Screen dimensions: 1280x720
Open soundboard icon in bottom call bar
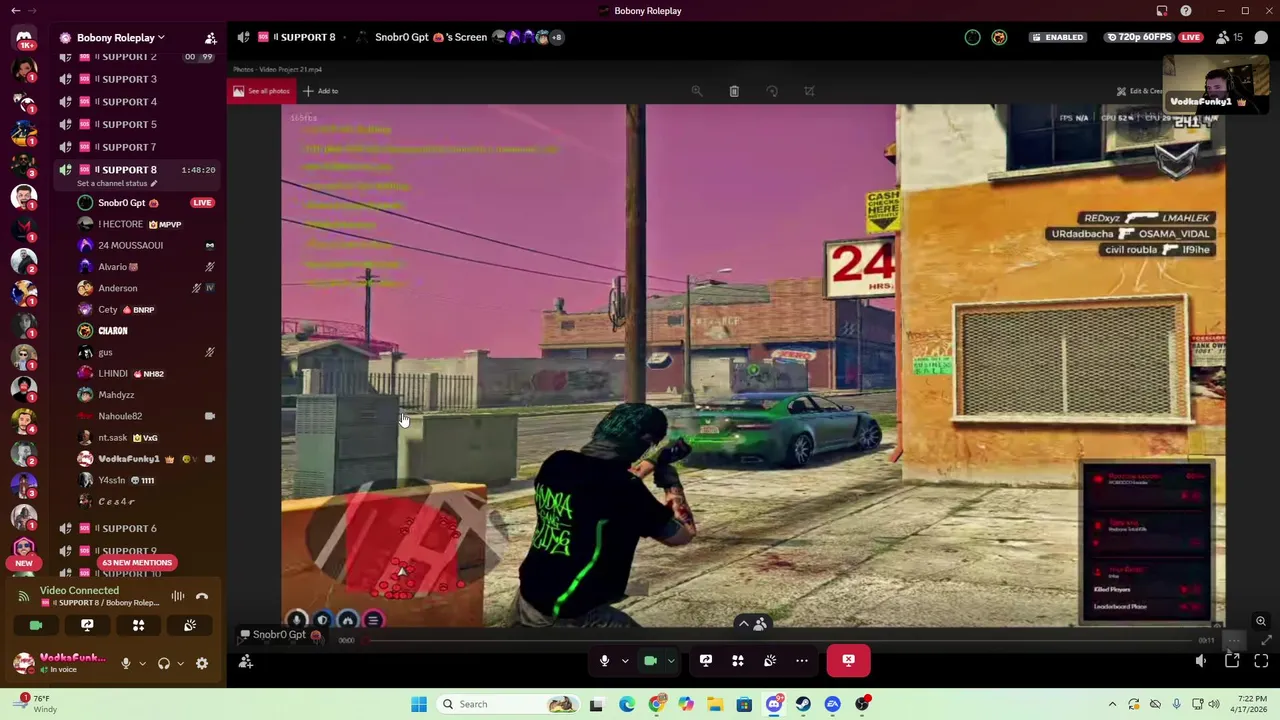[769, 660]
